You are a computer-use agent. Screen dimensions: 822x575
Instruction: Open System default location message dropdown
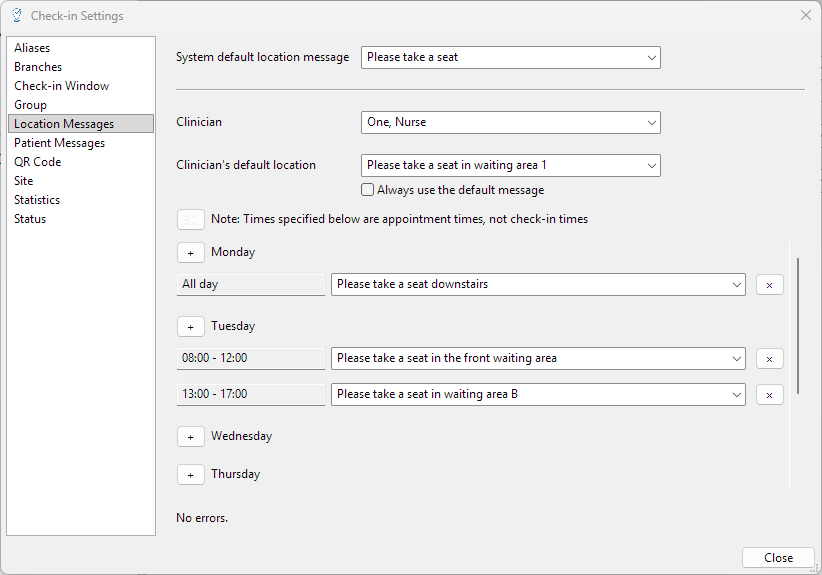point(510,58)
